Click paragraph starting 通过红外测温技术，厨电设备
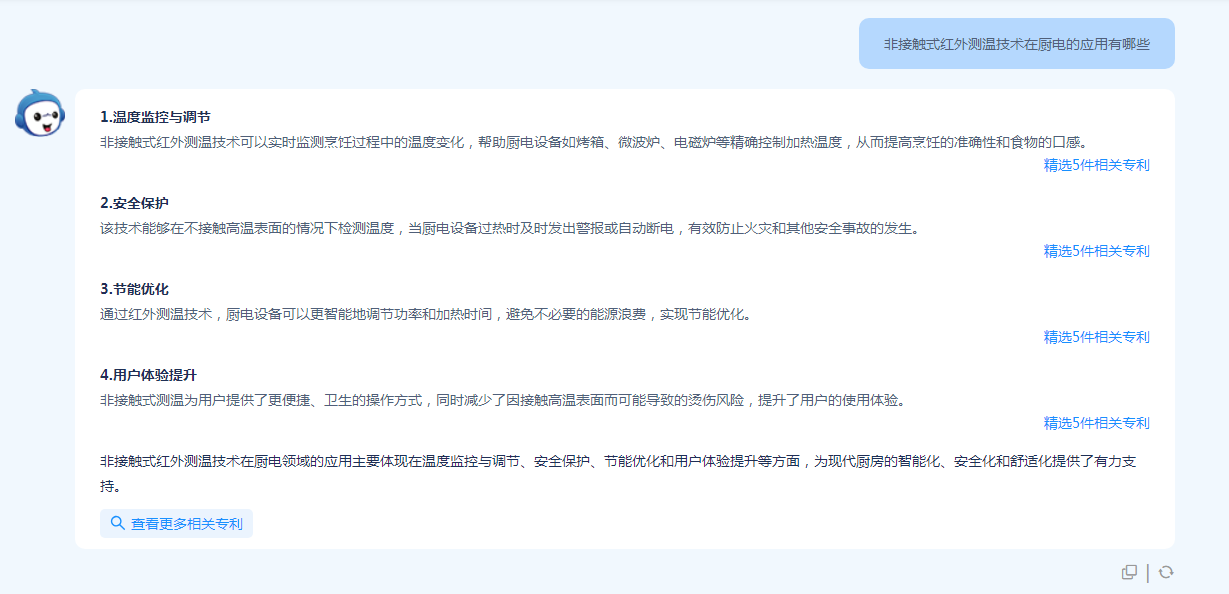Viewport: 1229px width, 594px height. tap(425, 314)
